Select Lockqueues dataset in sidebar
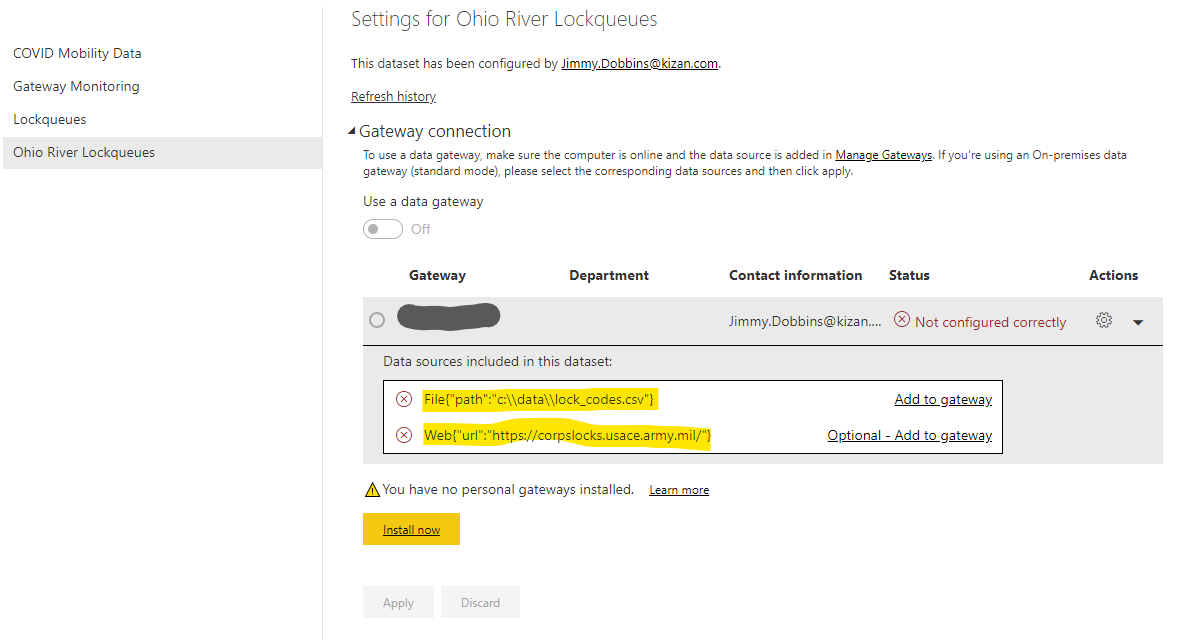This screenshot has width=1181, height=640. pyautogui.click(x=50, y=120)
